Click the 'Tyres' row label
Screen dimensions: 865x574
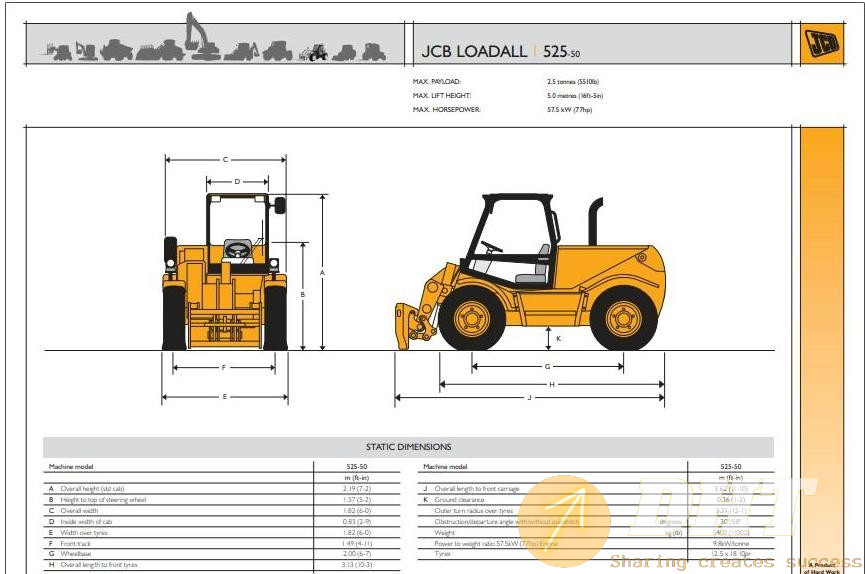coord(442,554)
